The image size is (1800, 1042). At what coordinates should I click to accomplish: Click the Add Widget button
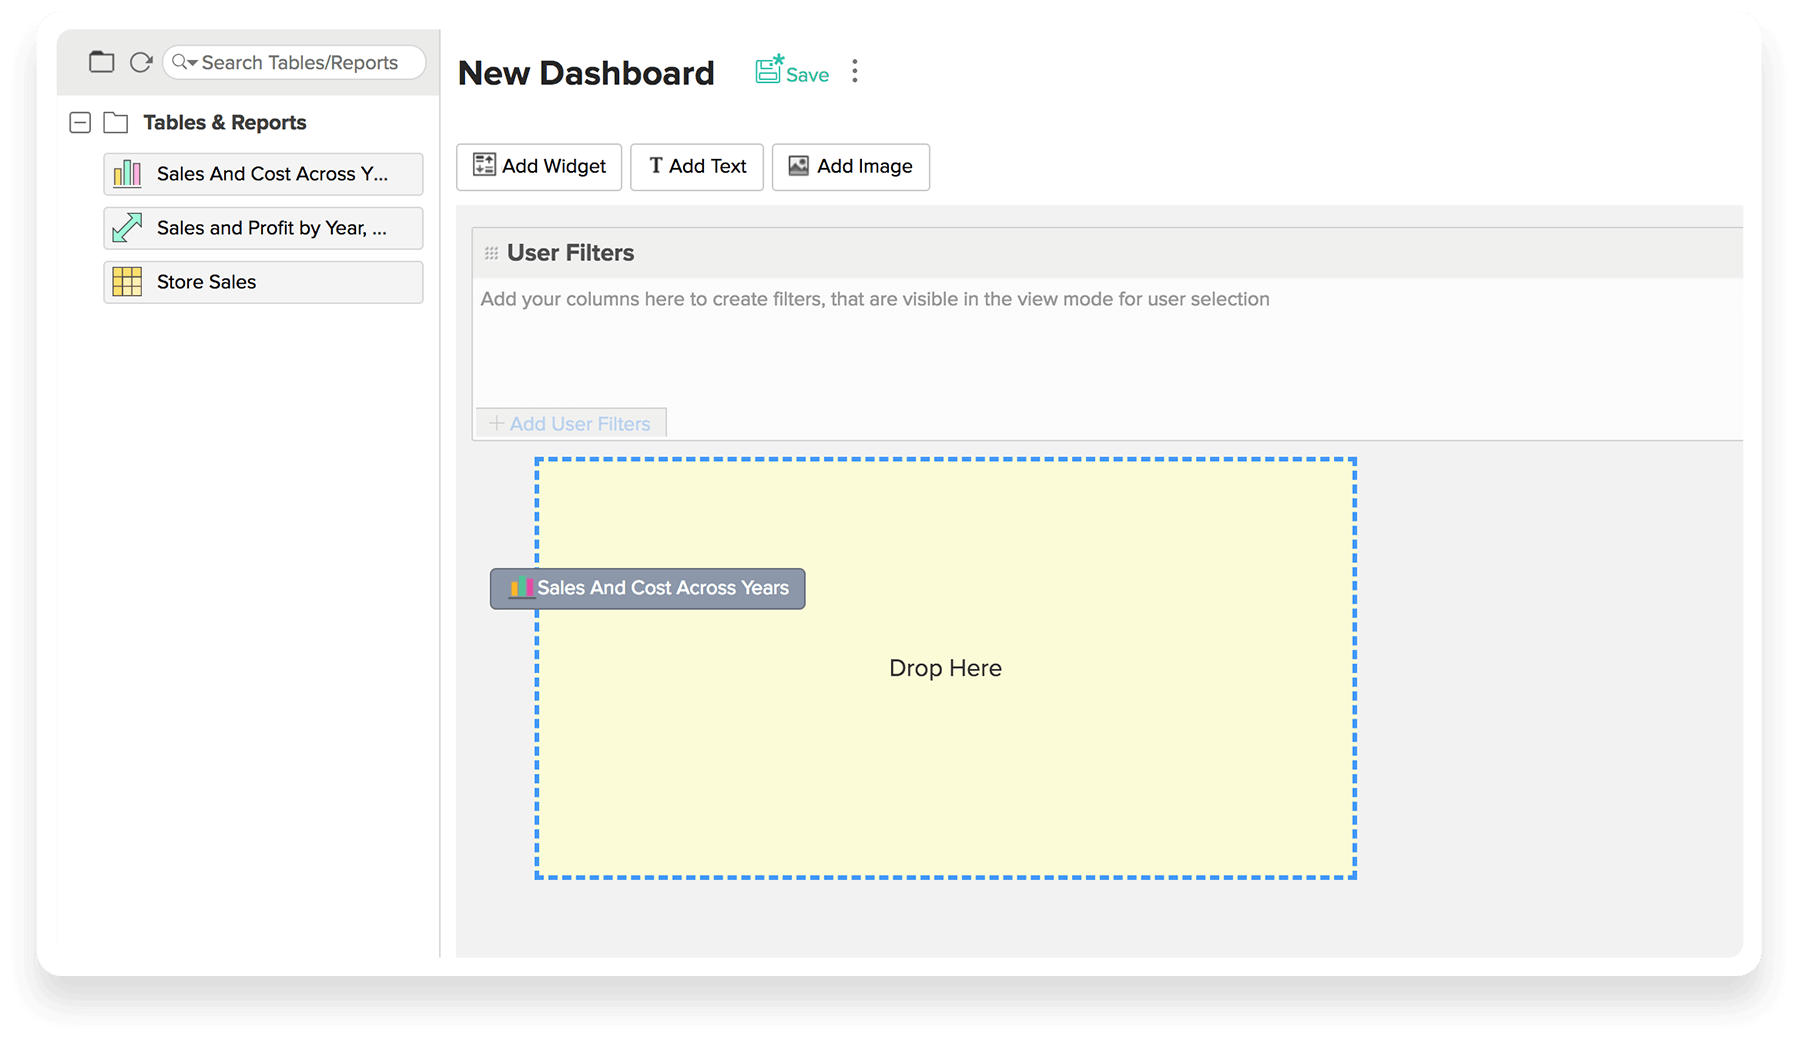coord(539,166)
